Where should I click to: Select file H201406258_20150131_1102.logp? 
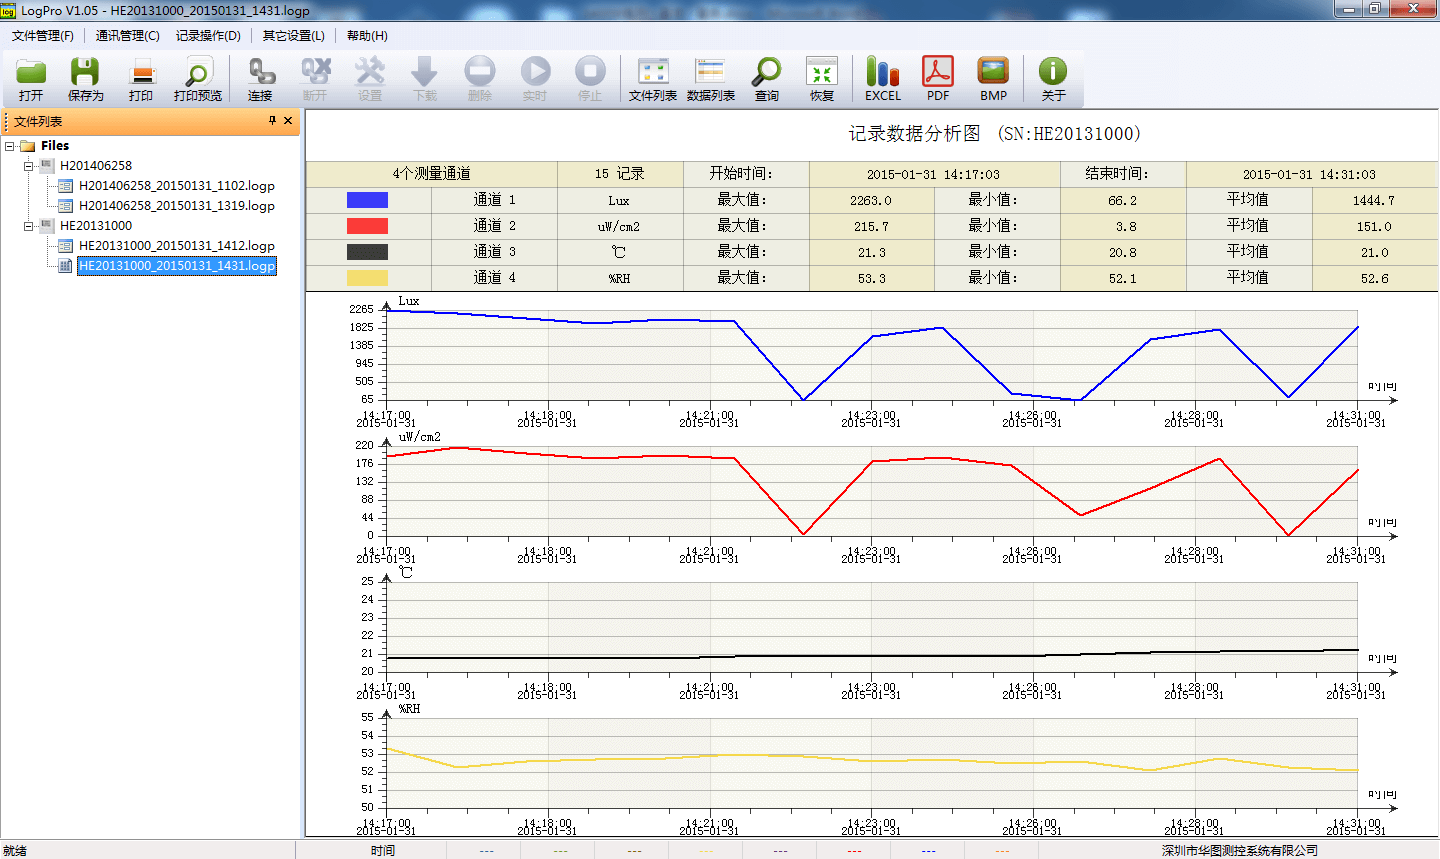point(176,186)
